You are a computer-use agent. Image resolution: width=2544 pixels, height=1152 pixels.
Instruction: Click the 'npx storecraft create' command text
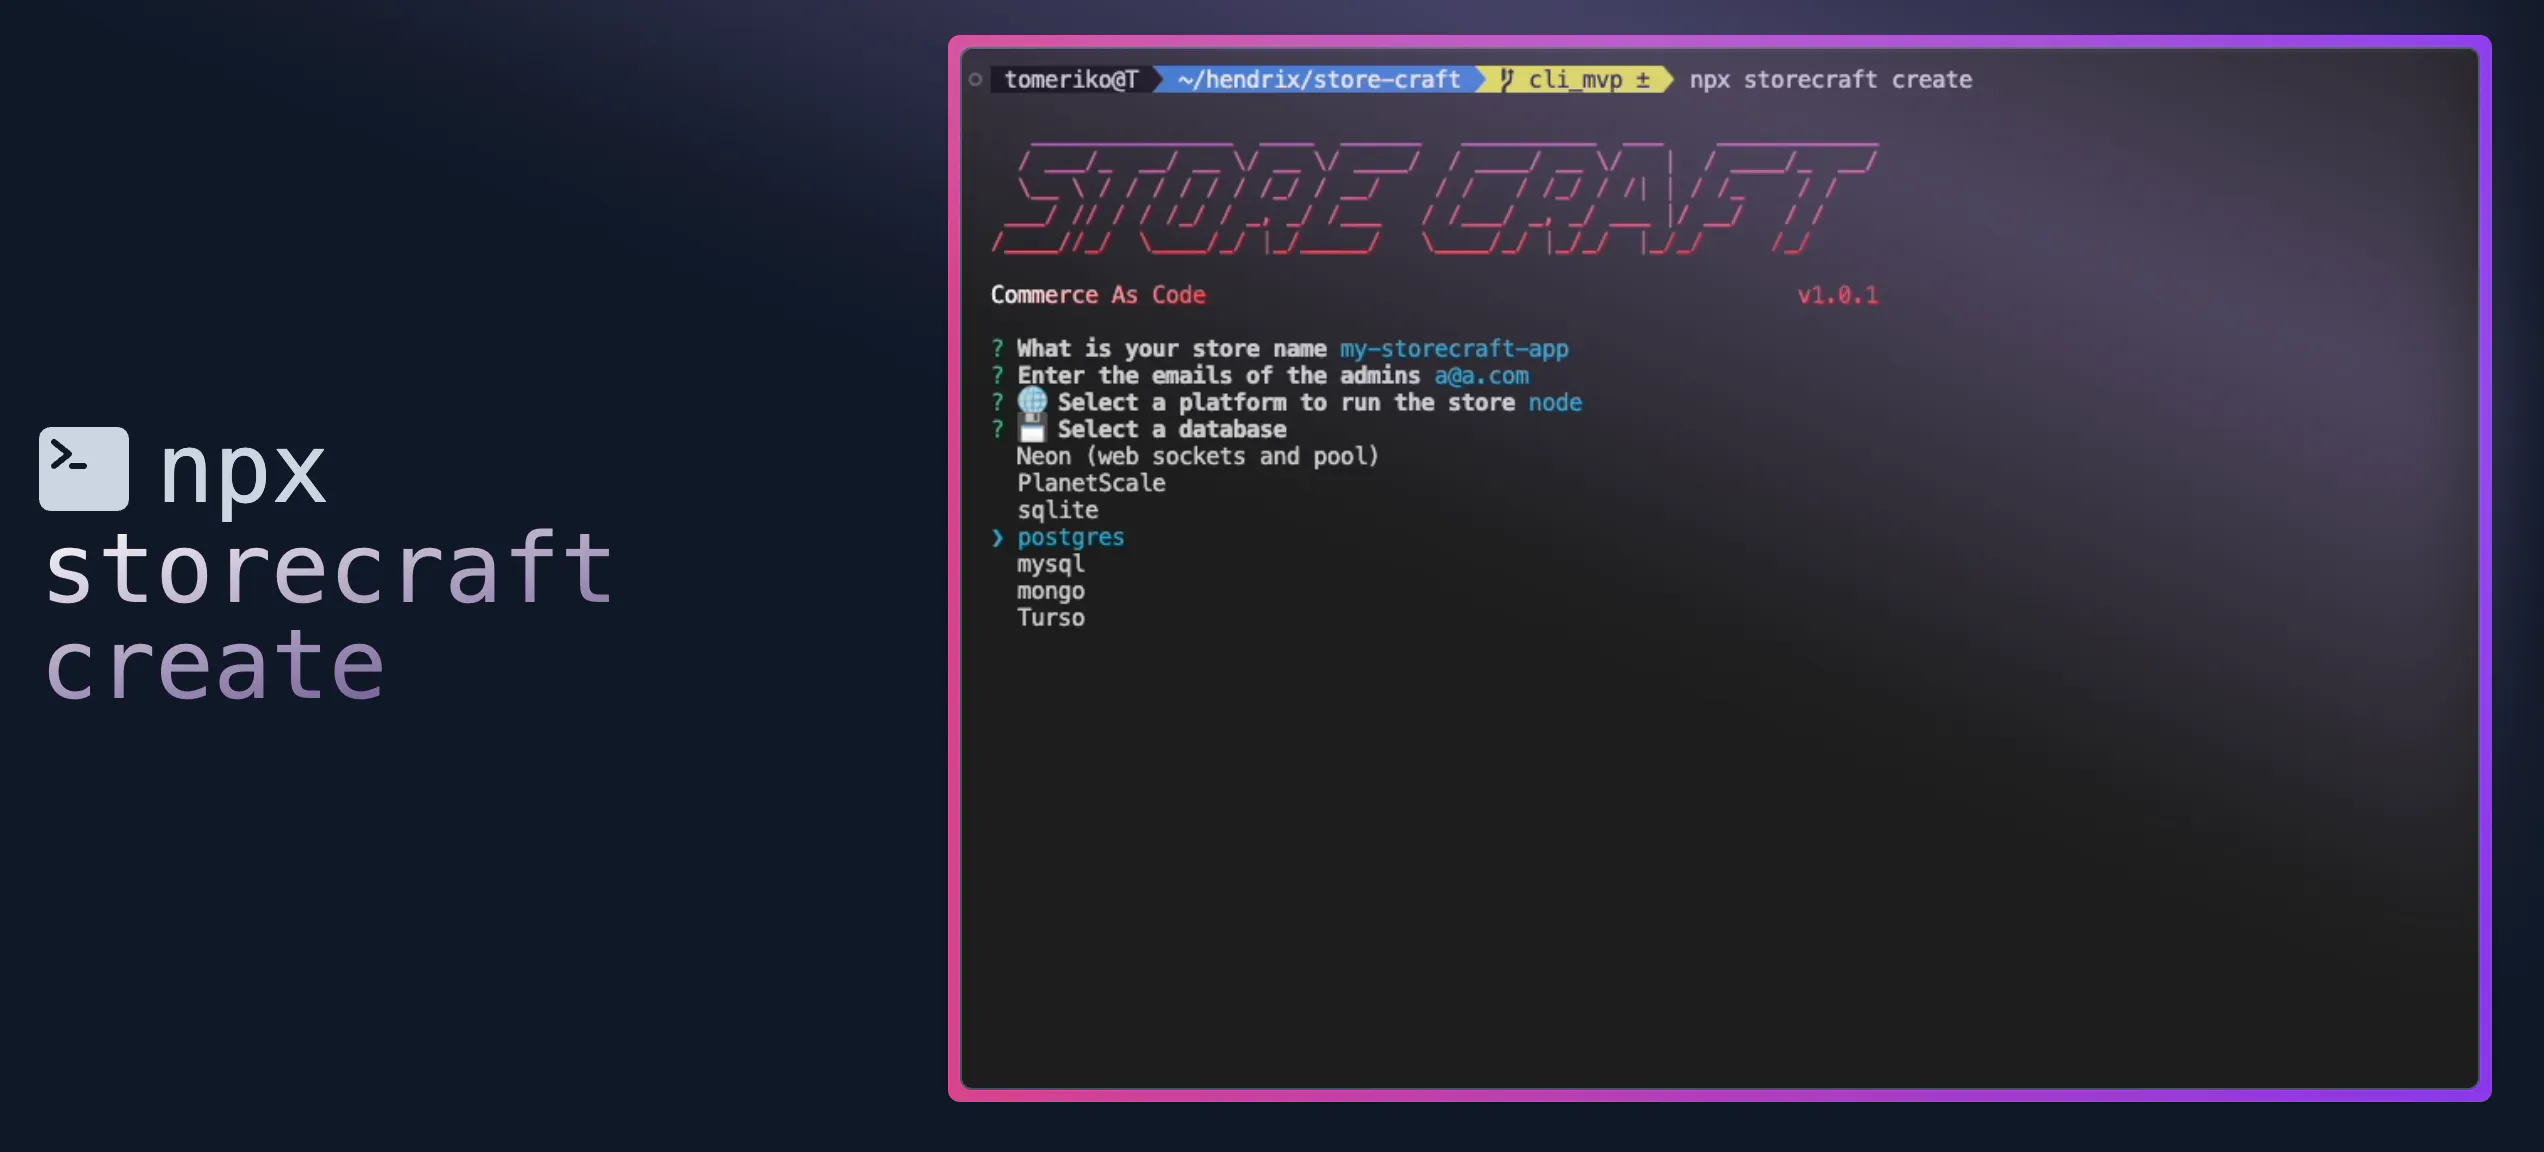pyautogui.click(x=1830, y=79)
